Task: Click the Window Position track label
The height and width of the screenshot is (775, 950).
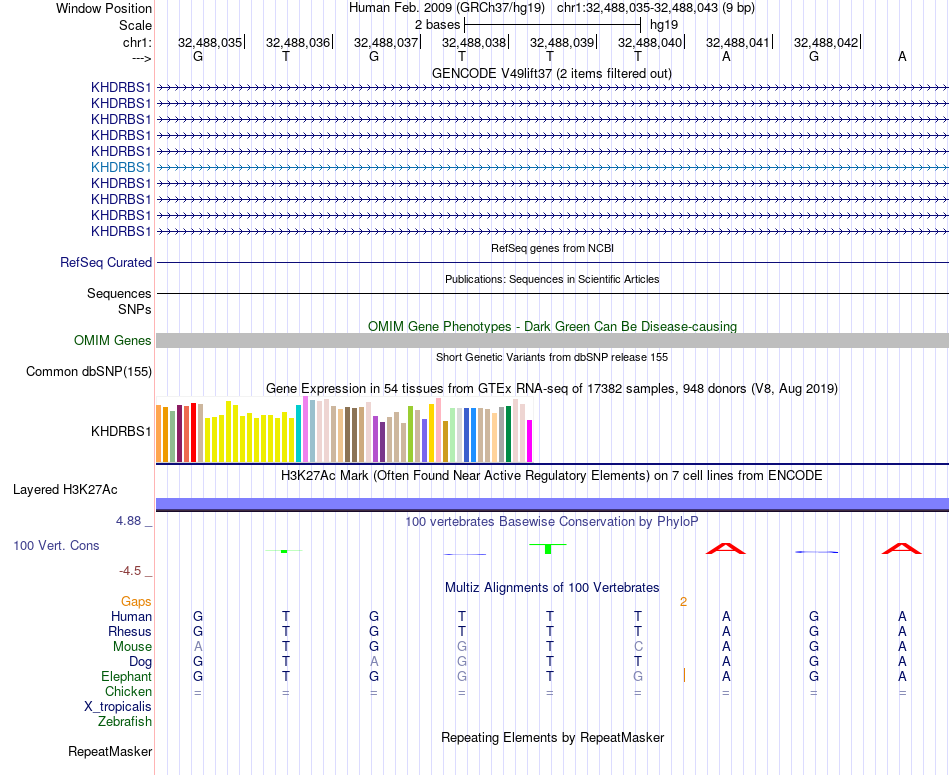Action: 104,8
